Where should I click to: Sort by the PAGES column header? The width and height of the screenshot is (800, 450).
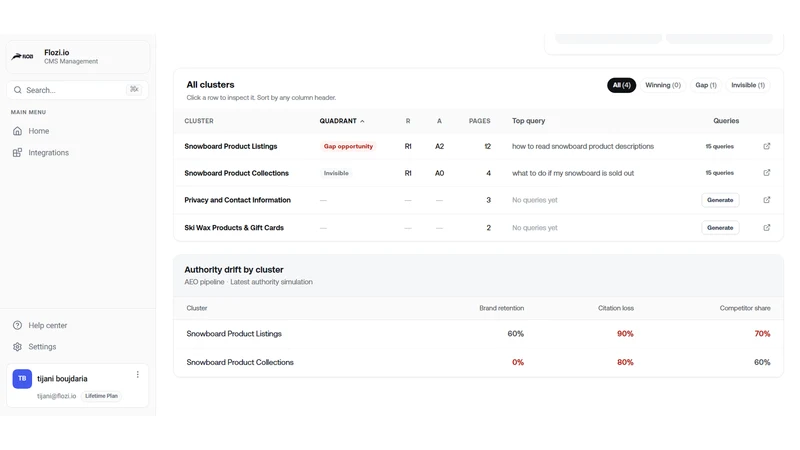pyautogui.click(x=480, y=121)
